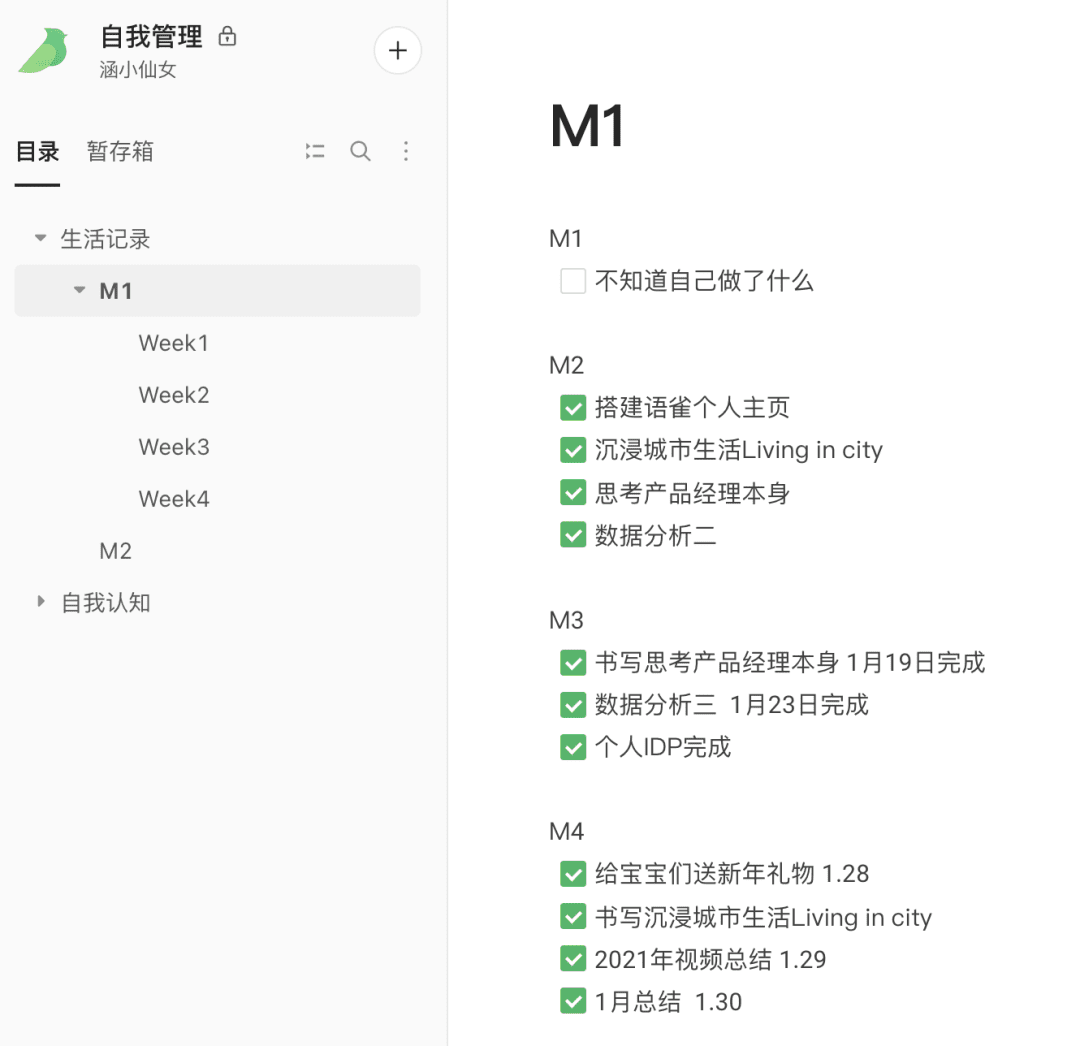
Task: Open Week2 document
Action: tap(174, 395)
